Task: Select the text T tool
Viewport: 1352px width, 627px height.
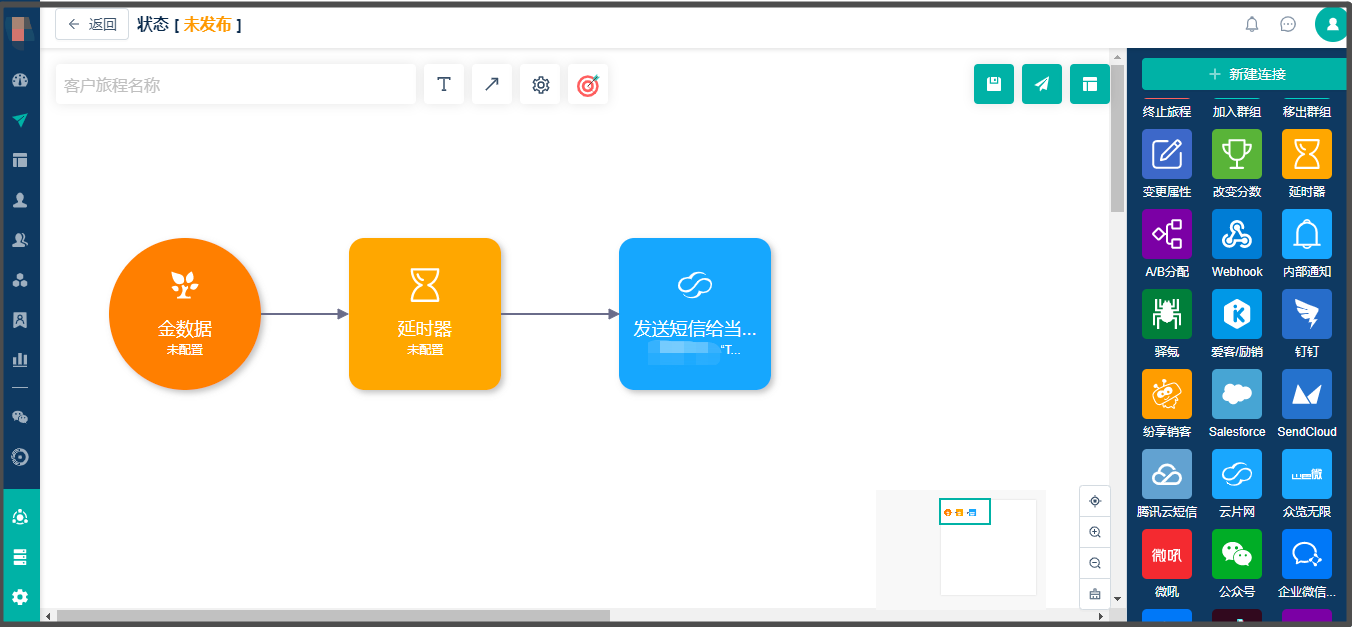Action: [444, 85]
